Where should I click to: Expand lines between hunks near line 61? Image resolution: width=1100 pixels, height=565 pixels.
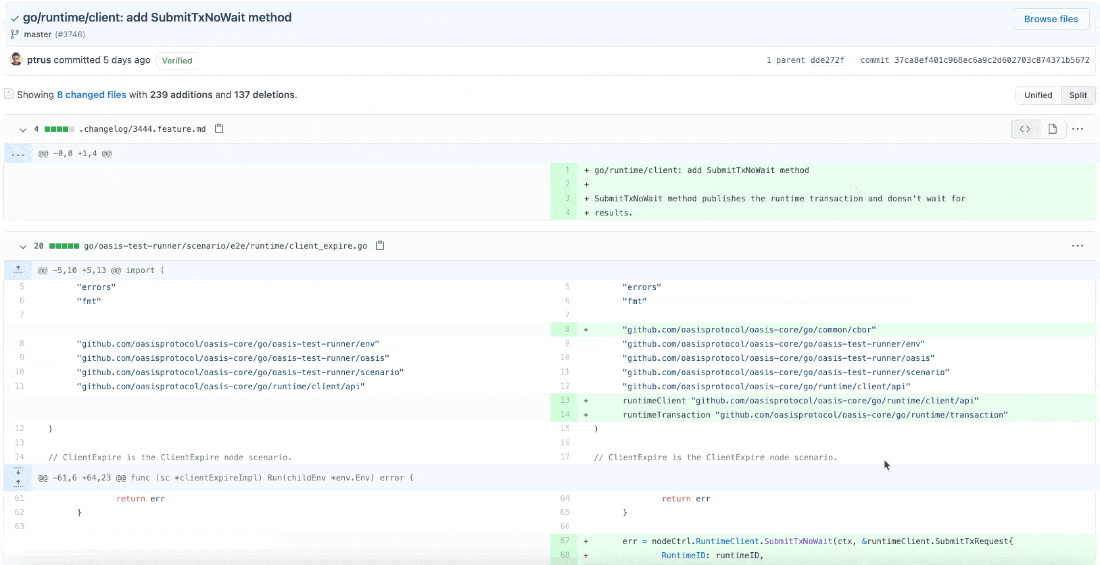pyautogui.click(x=18, y=477)
